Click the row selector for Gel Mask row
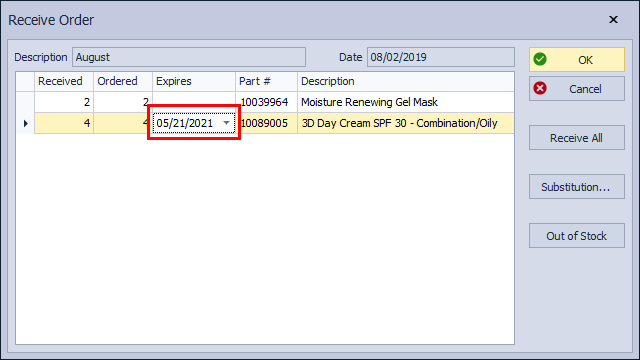Image resolution: width=640 pixels, height=360 pixels. pos(25,102)
